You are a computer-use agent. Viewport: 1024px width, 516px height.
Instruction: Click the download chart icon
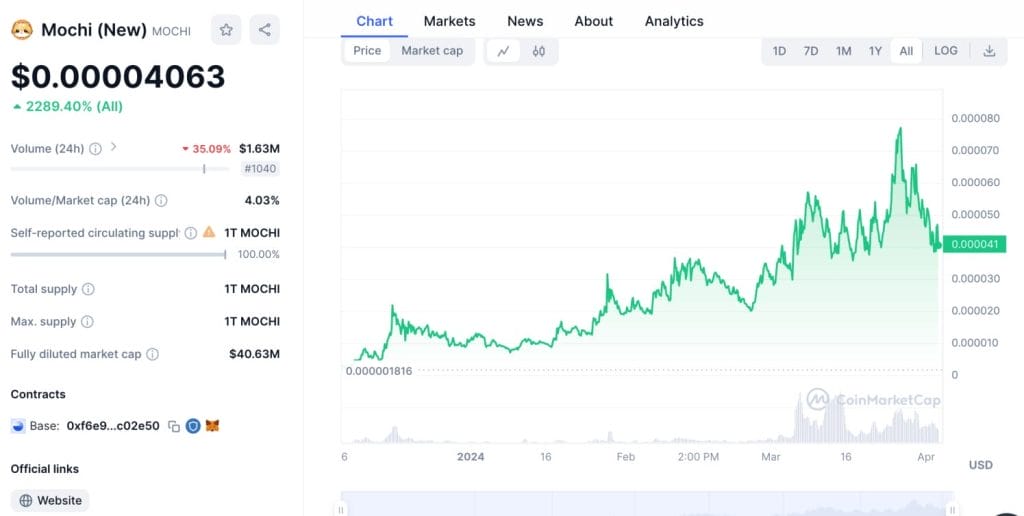click(x=989, y=51)
